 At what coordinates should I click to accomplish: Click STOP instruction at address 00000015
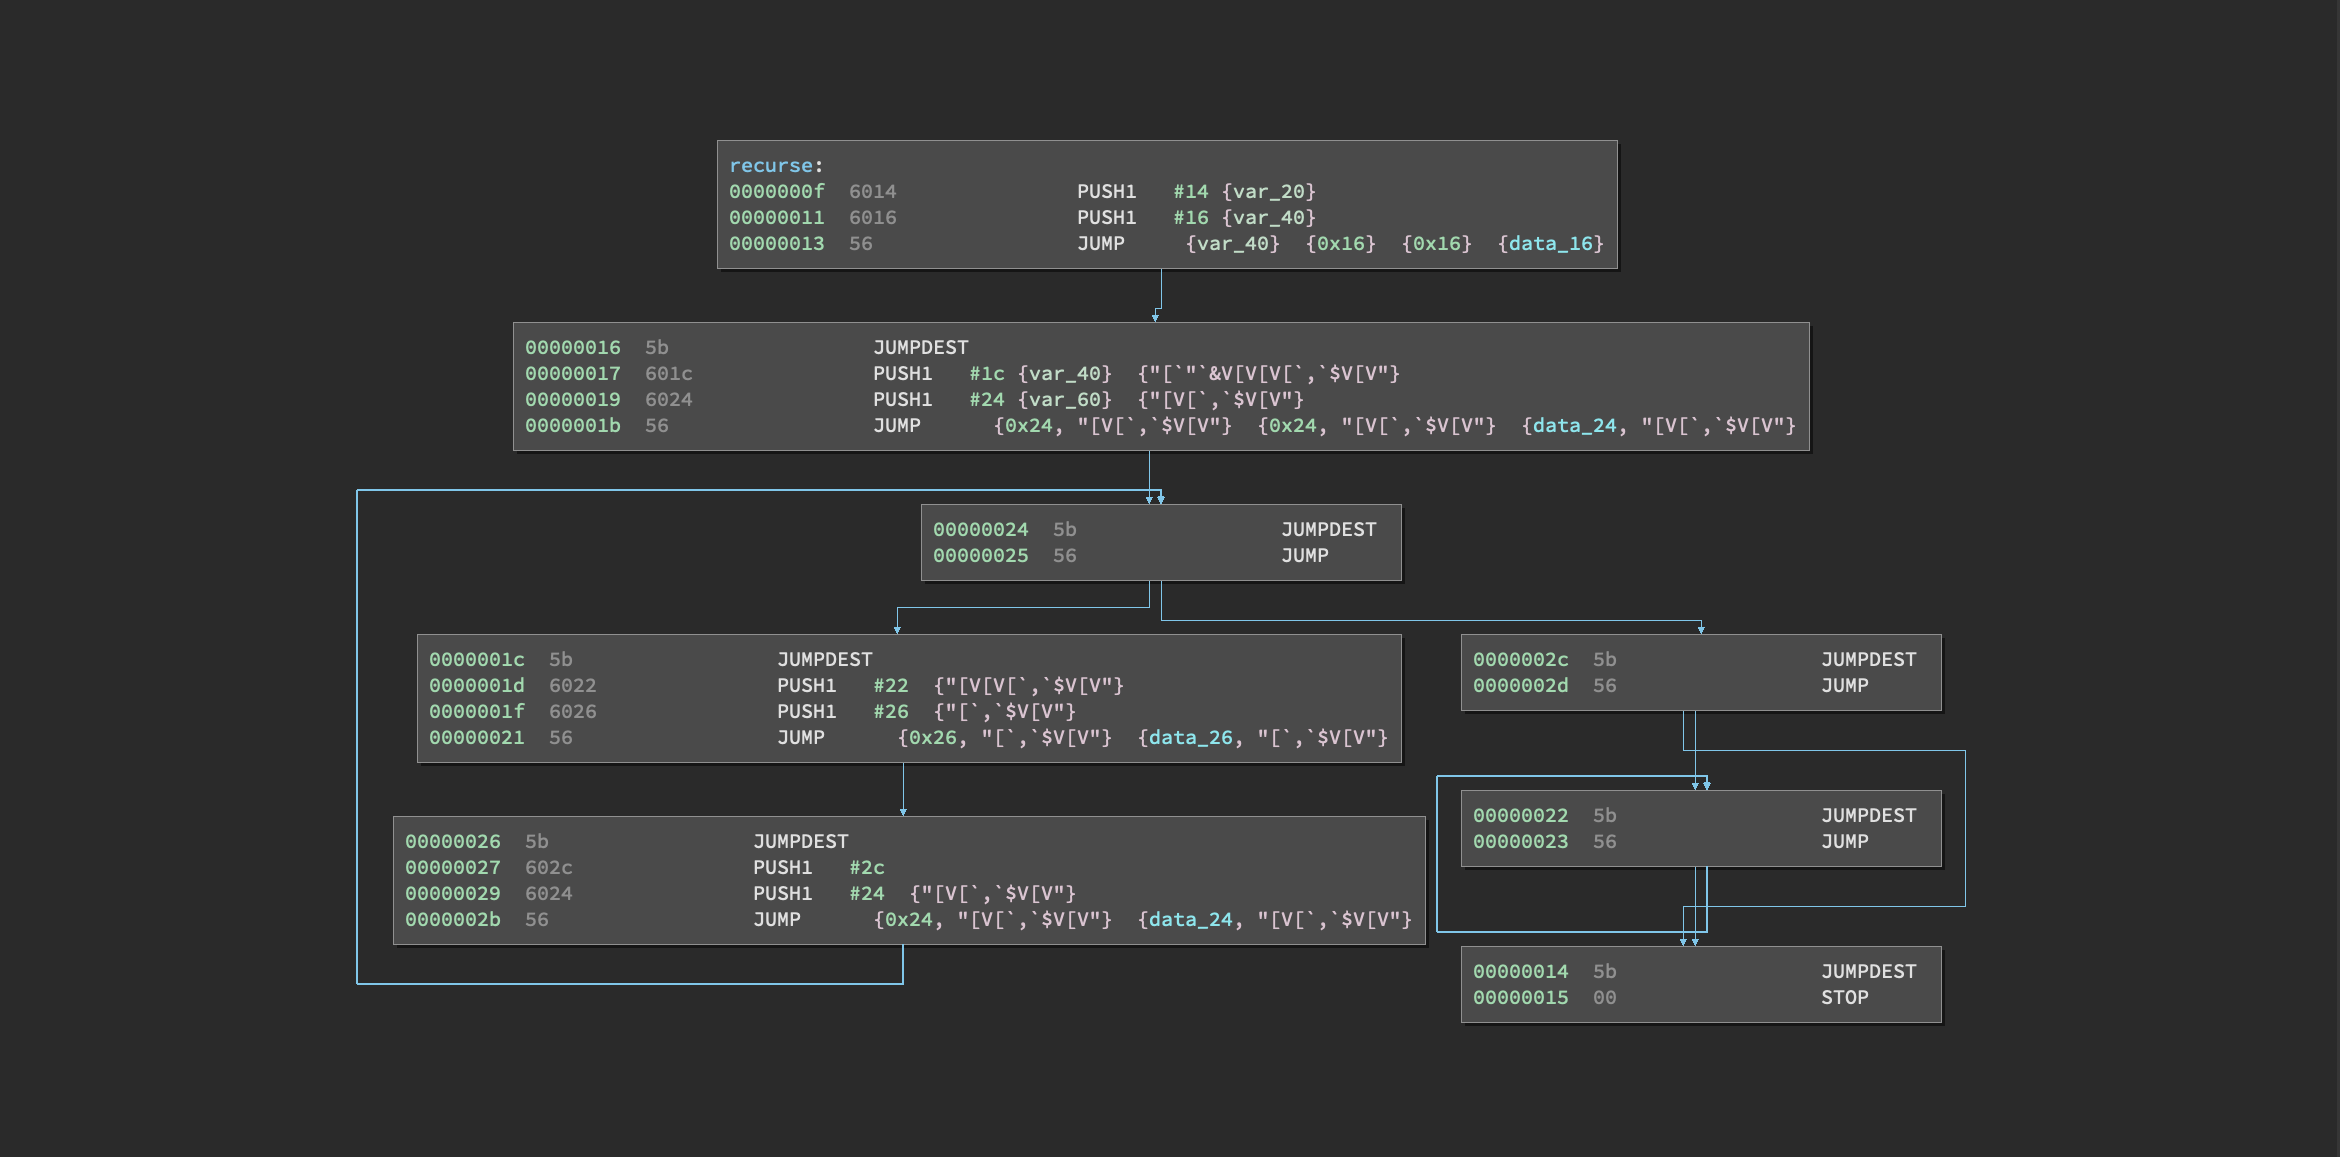click(1844, 998)
